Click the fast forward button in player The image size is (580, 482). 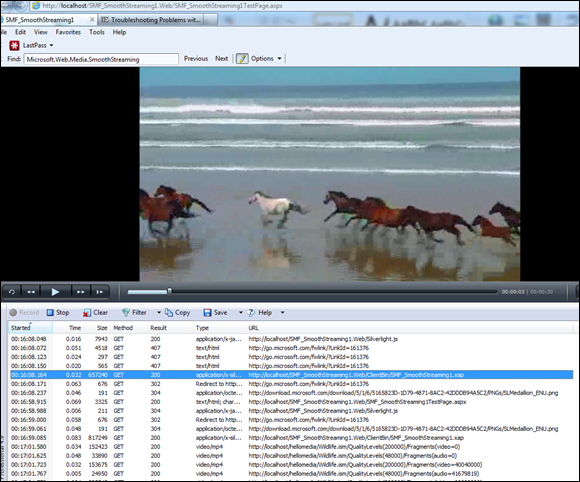[x=80, y=292]
